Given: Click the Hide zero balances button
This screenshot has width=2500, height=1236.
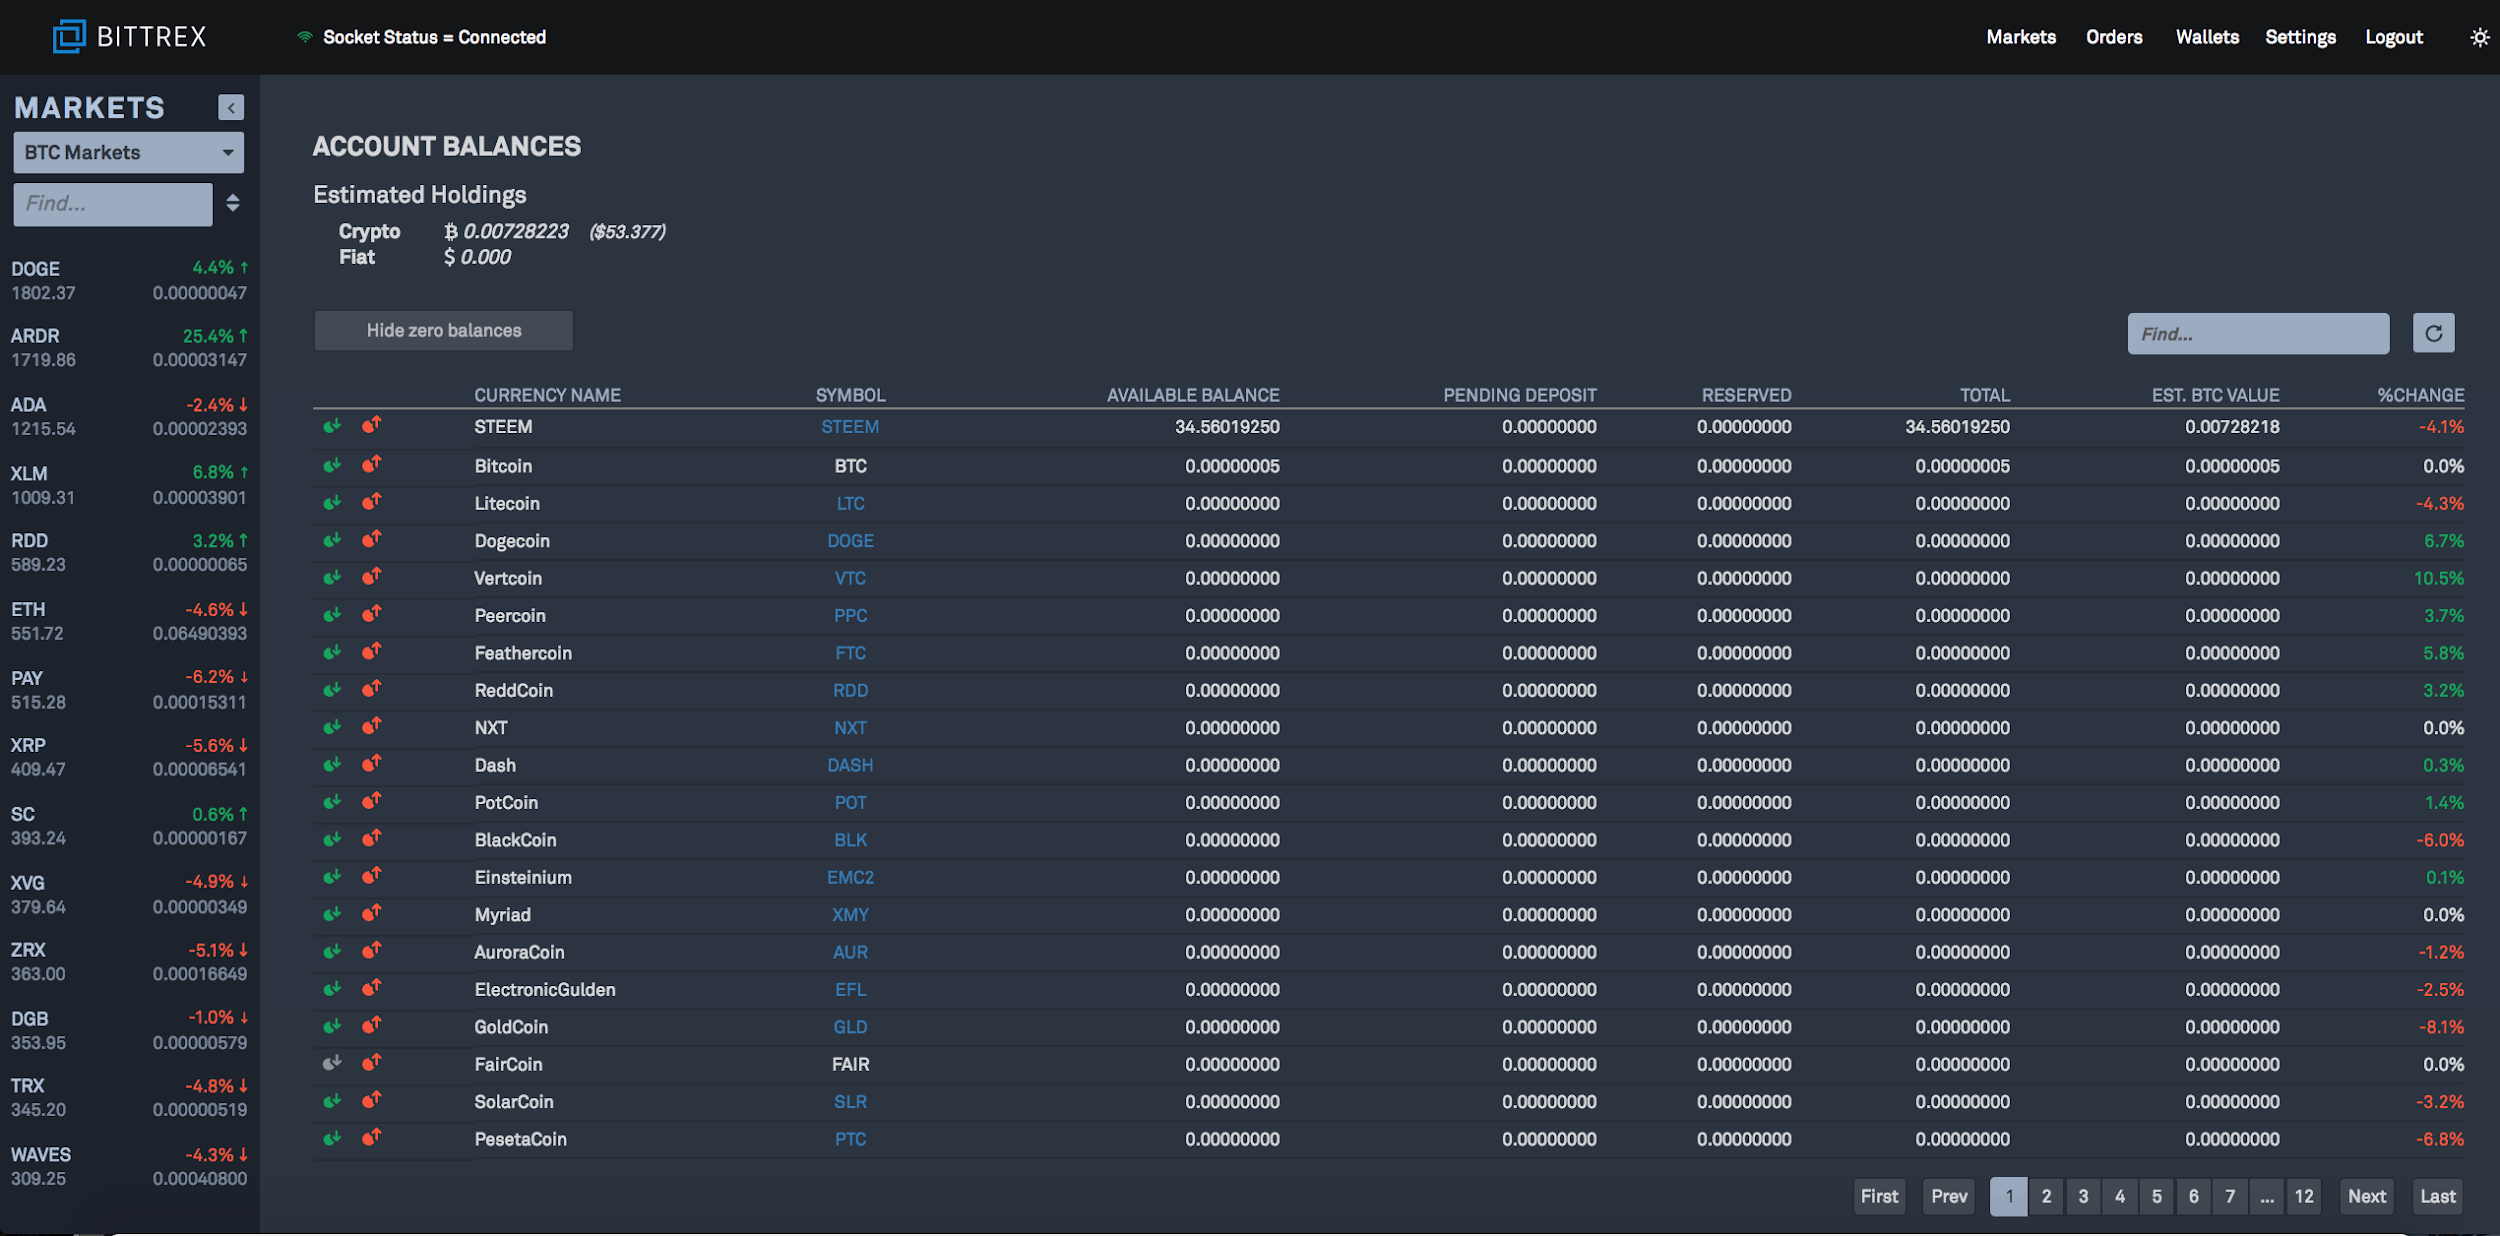Looking at the screenshot, I should pyautogui.click(x=443, y=330).
